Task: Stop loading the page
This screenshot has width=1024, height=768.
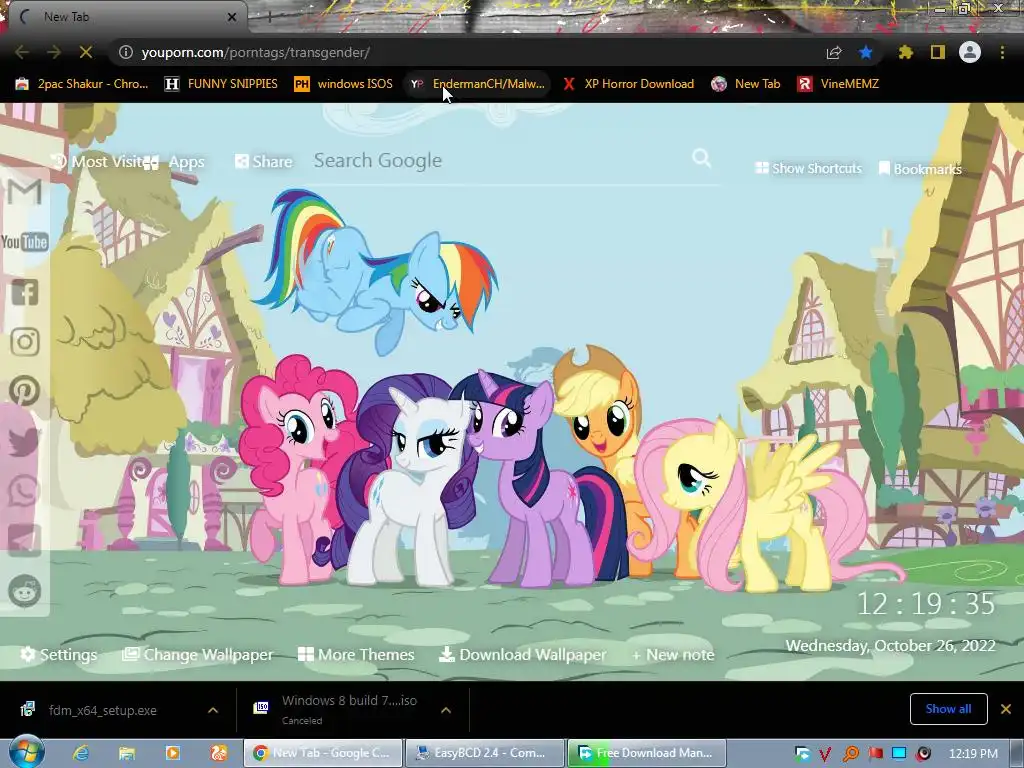Action: 86,52
